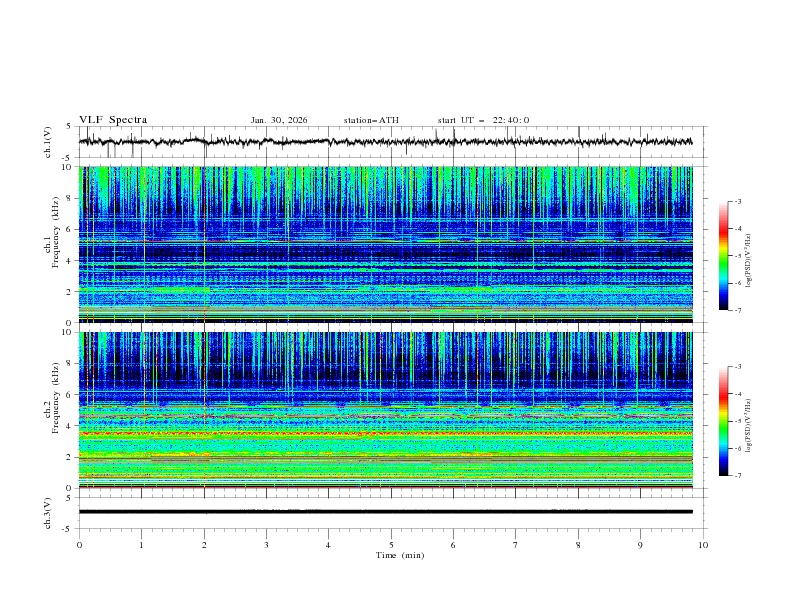
Task: Select the 0 minute tick on time axis
Action: (79, 545)
